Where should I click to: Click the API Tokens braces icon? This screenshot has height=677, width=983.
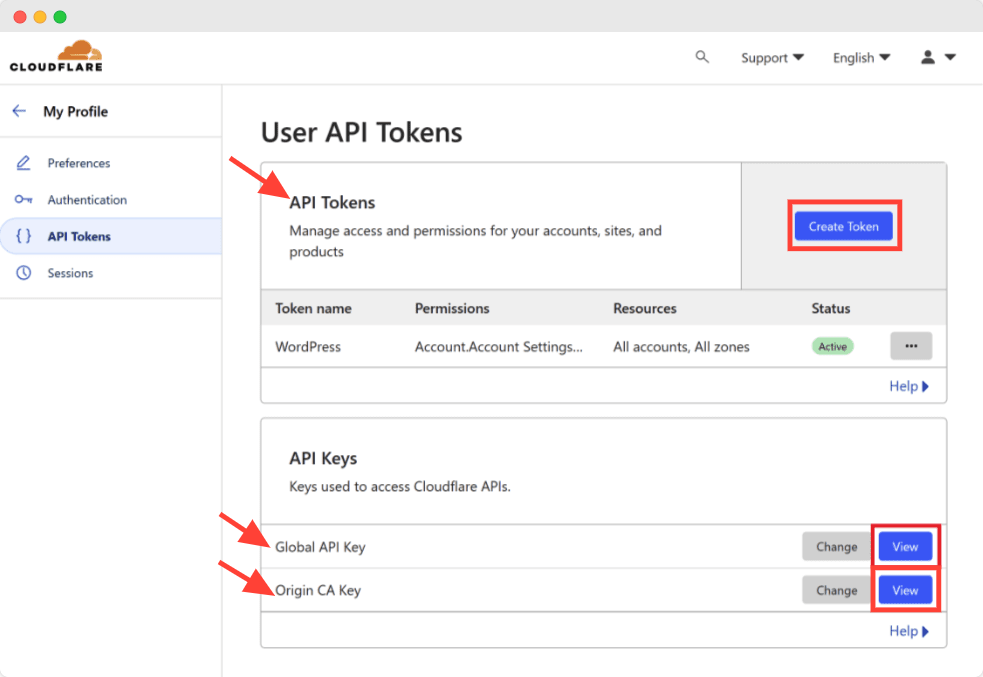25,236
